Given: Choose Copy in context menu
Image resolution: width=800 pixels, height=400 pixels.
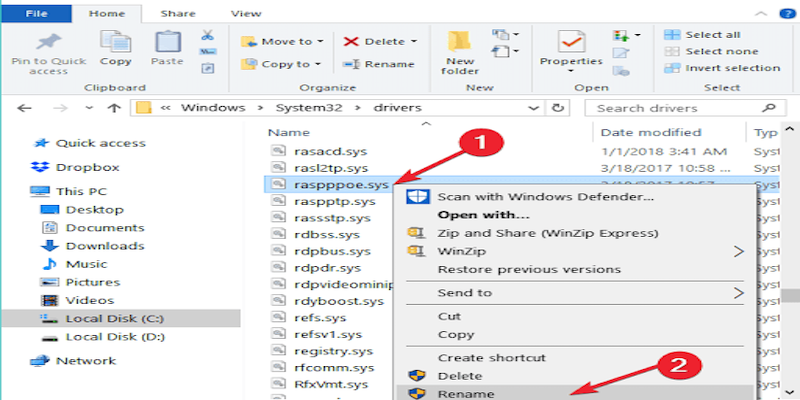Looking at the screenshot, I should pos(456,335).
